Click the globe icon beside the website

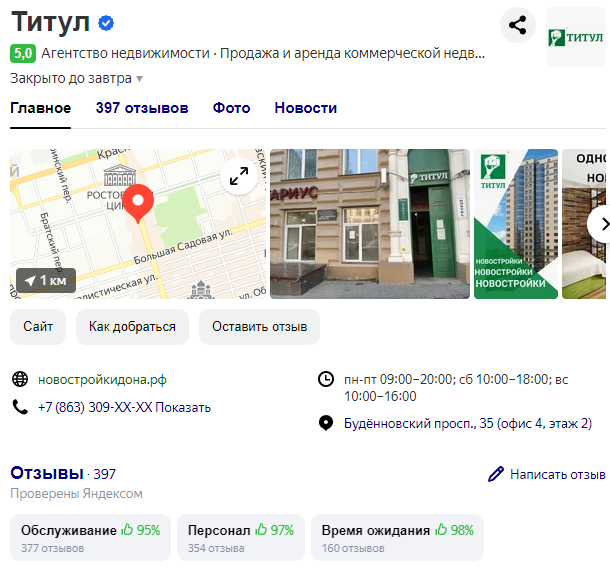point(20,379)
